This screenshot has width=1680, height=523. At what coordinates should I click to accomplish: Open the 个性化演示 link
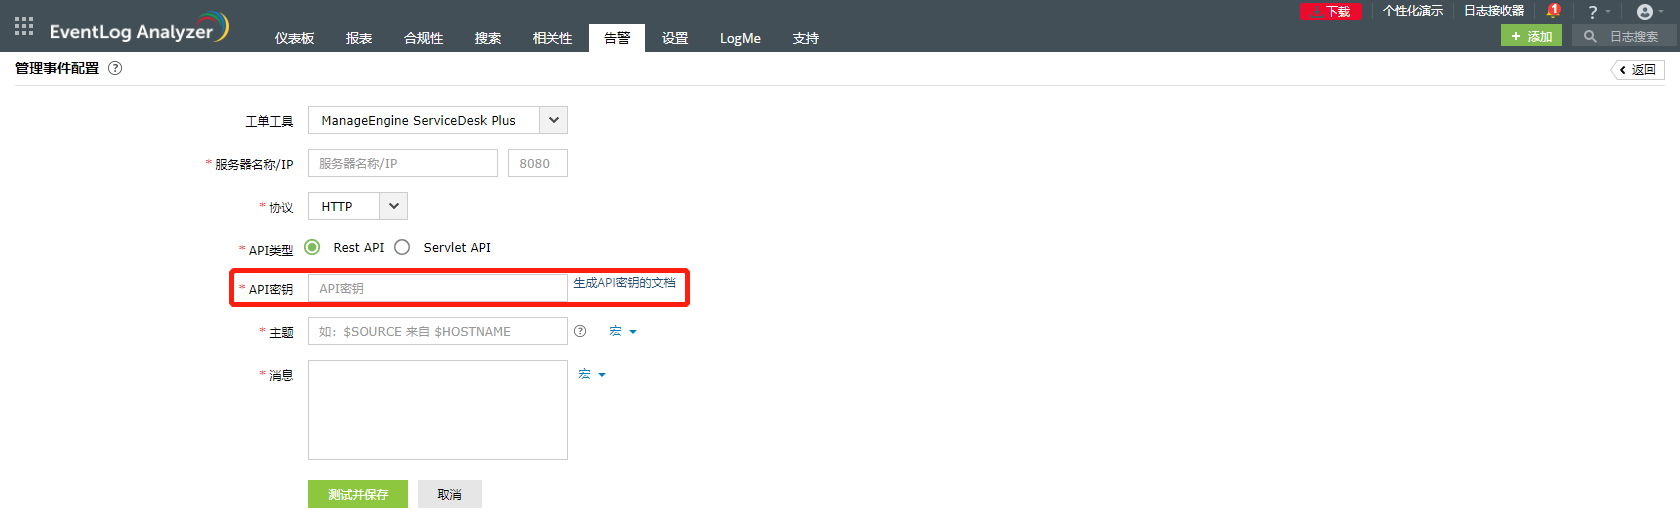click(1412, 11)
